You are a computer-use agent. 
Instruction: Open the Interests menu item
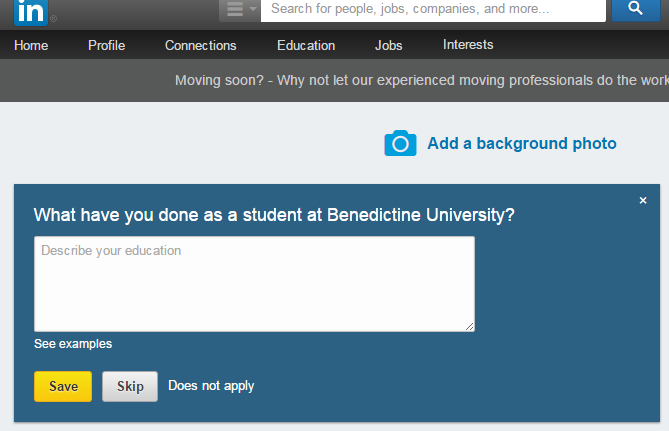468,44
